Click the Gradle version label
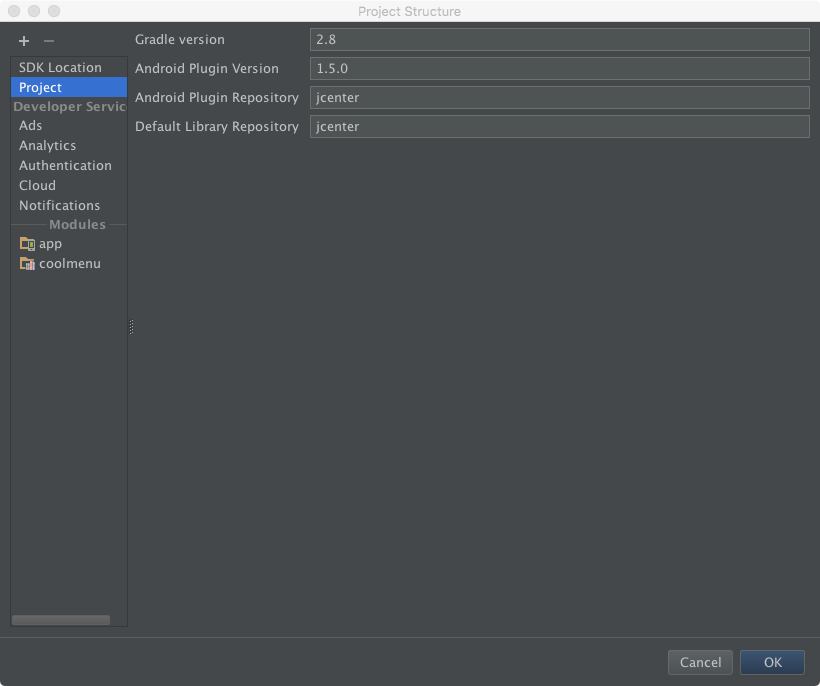The height and width of the screenshot is (686, 820). 180,40
